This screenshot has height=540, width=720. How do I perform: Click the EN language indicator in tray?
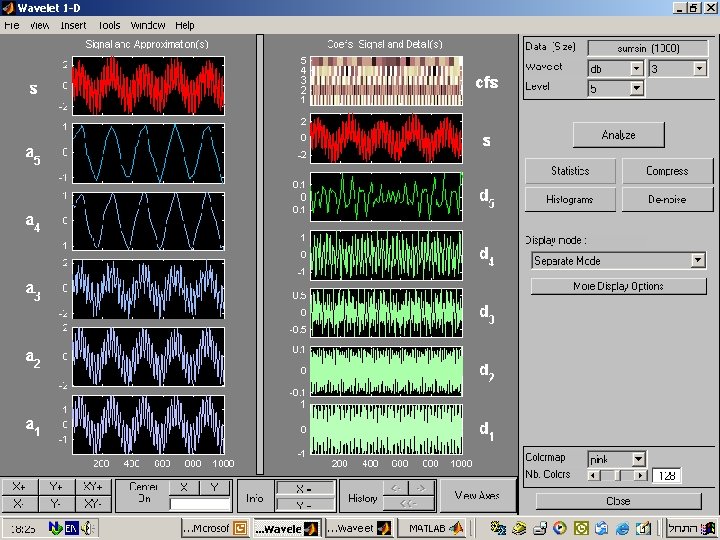71,528
